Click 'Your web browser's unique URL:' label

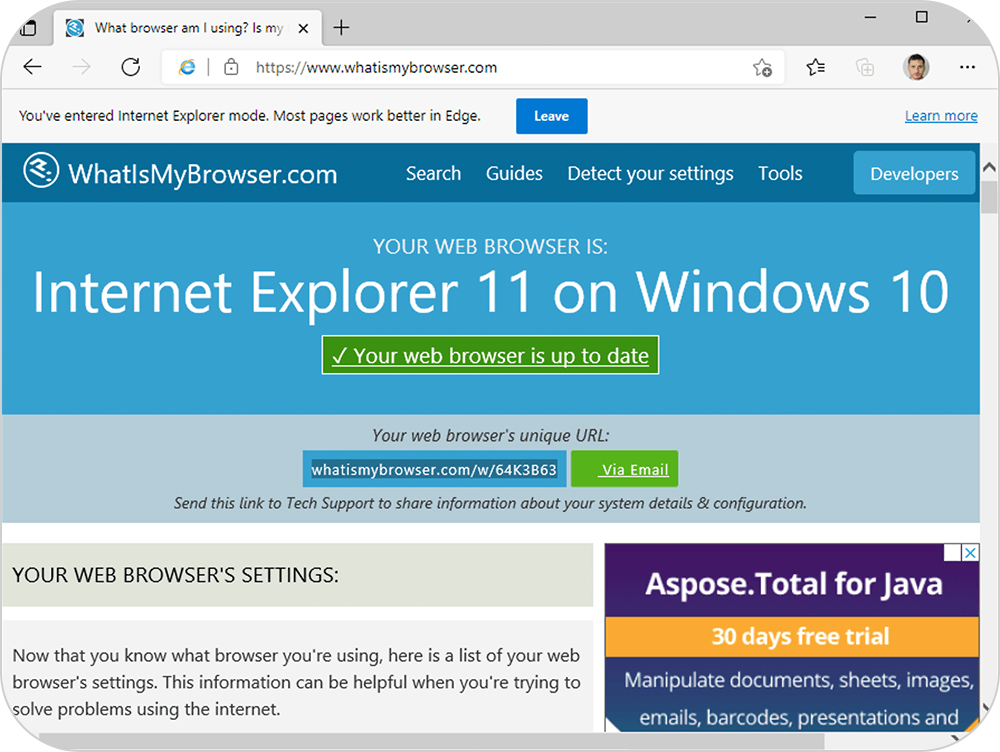490,436
